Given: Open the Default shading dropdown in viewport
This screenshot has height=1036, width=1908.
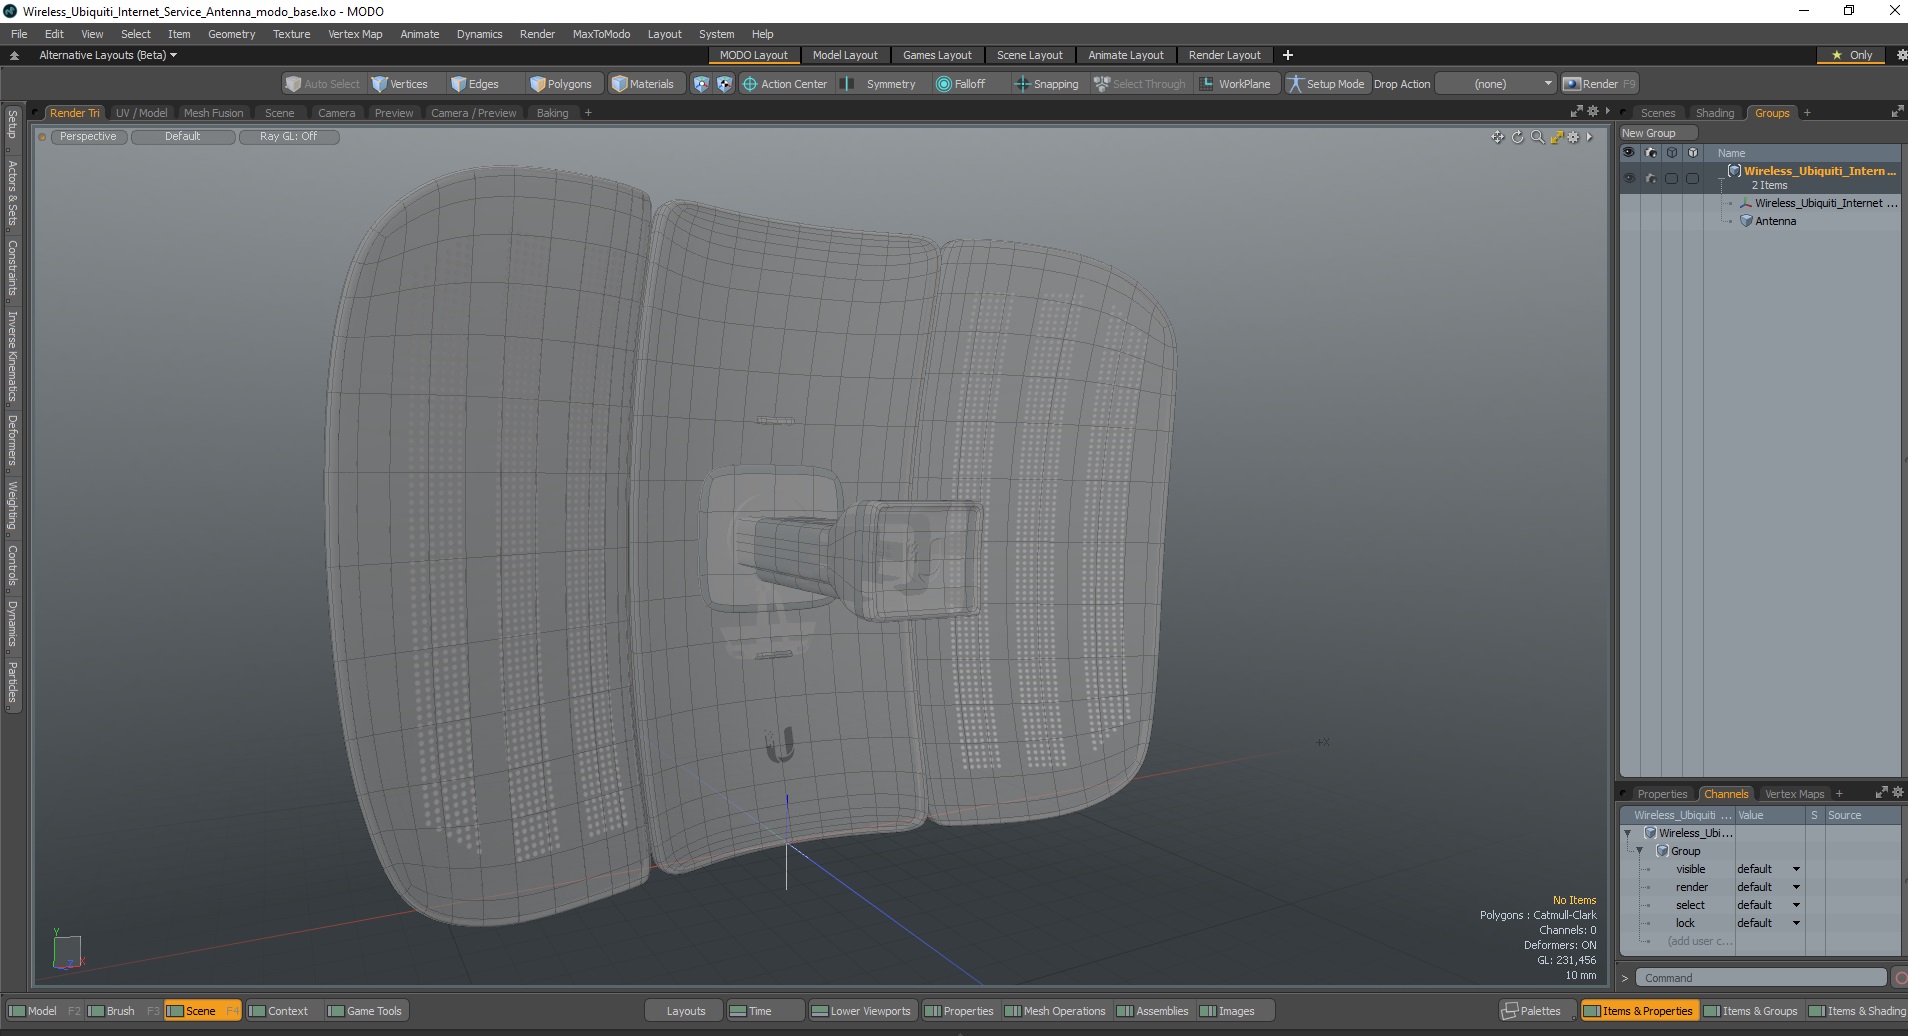Looking at the screenshot, I should 183,137.
